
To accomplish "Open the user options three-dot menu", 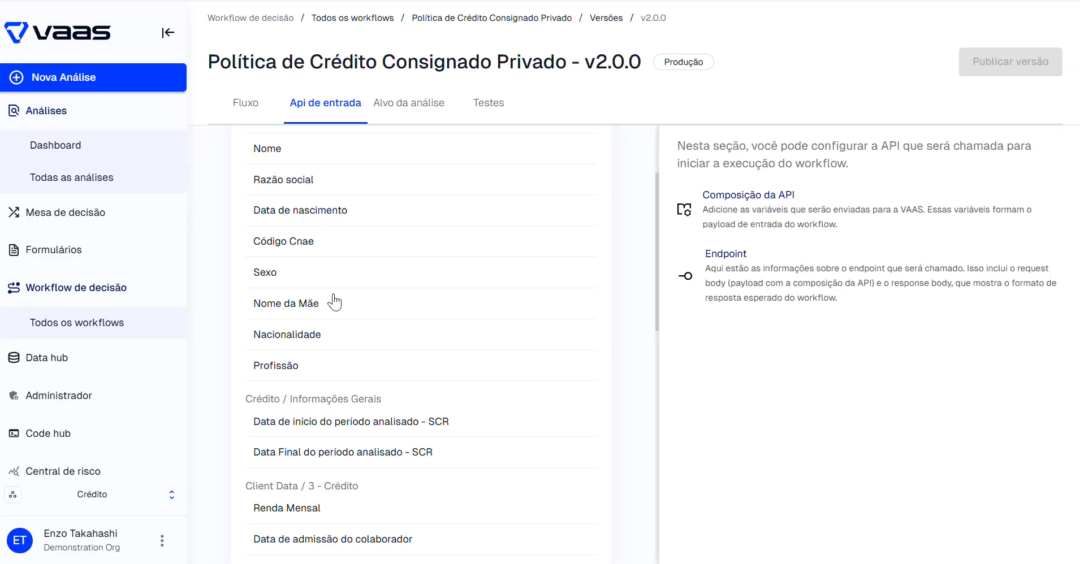I will (x=162, y=541).
